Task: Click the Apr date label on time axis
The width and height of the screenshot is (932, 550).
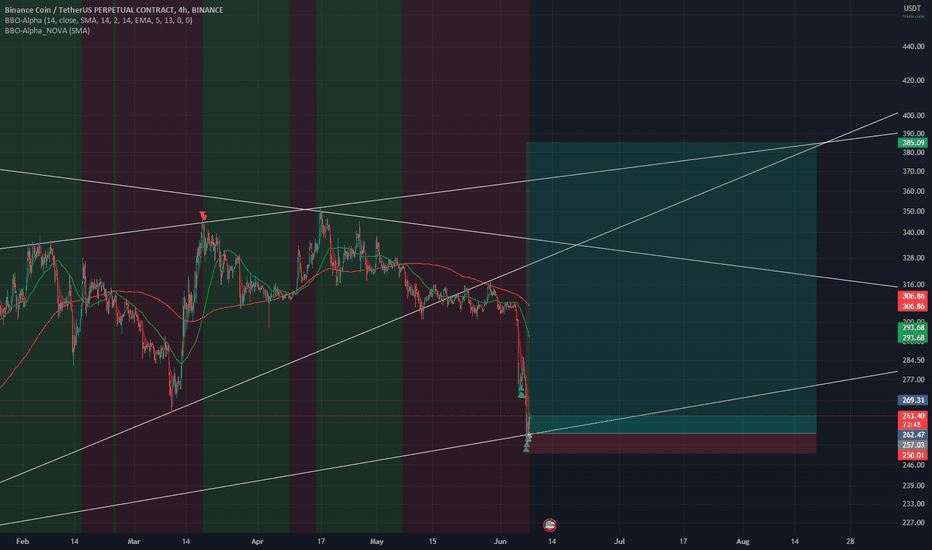Action: pos(257,541)
